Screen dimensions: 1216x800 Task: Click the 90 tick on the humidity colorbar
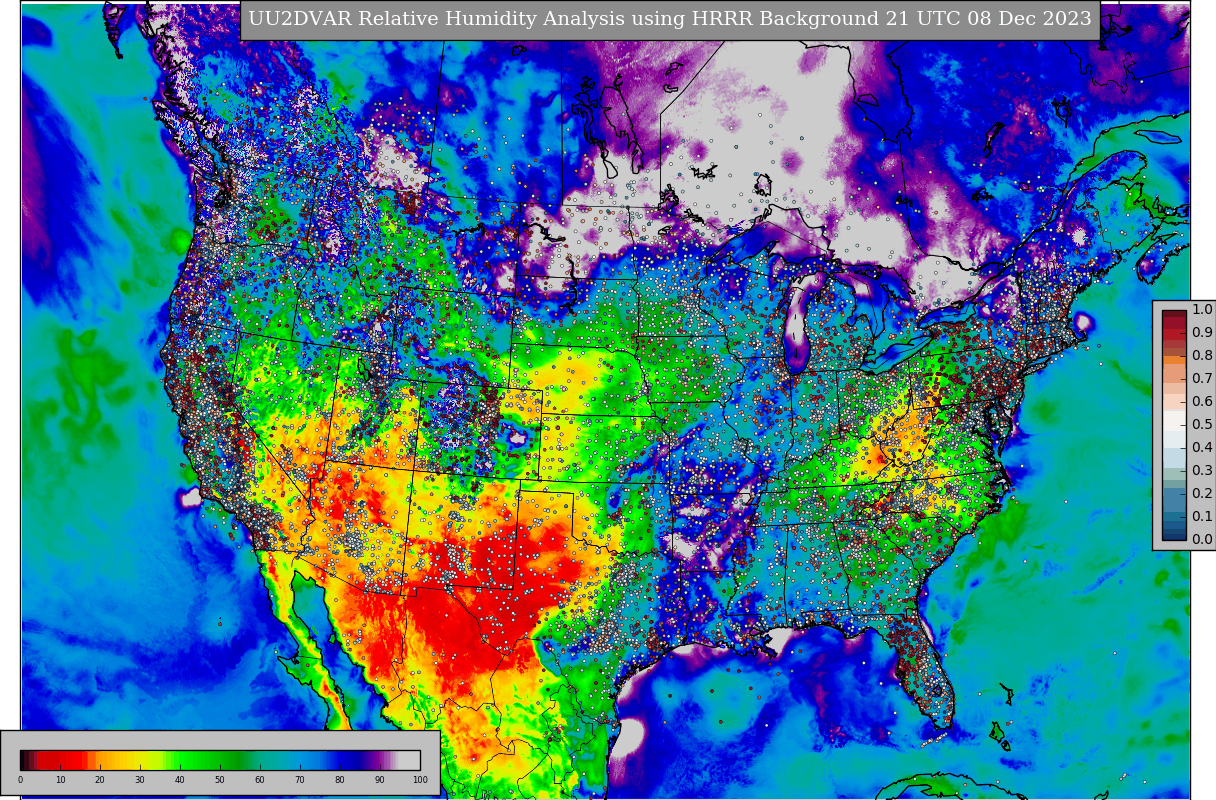[380, 780]
